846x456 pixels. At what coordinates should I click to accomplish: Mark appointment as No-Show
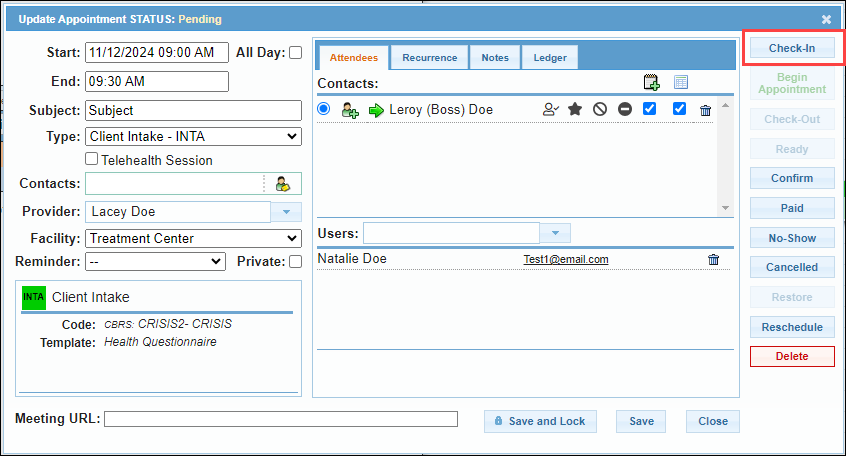point(792,238)
